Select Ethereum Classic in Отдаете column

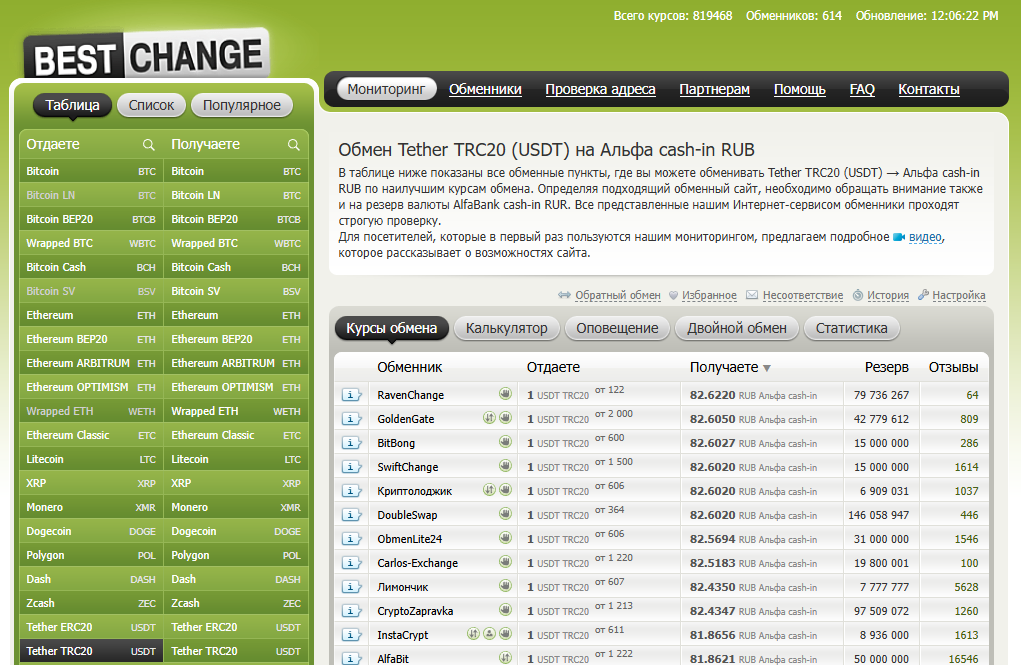(91, 435)
